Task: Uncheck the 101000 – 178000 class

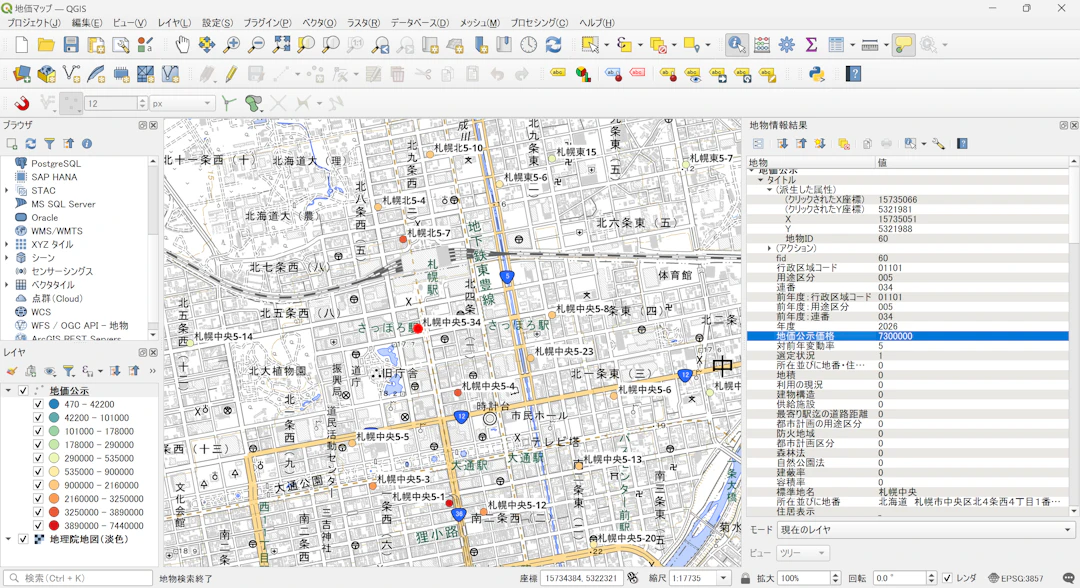Action: point(38,431)
